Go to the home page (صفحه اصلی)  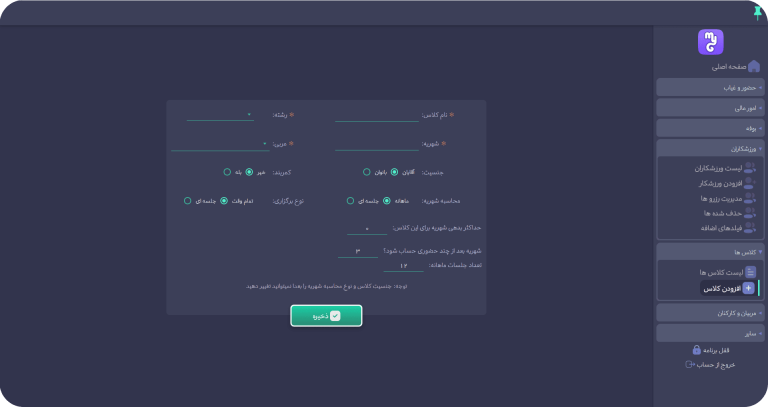pyautogui.click(x=736, y=66)
